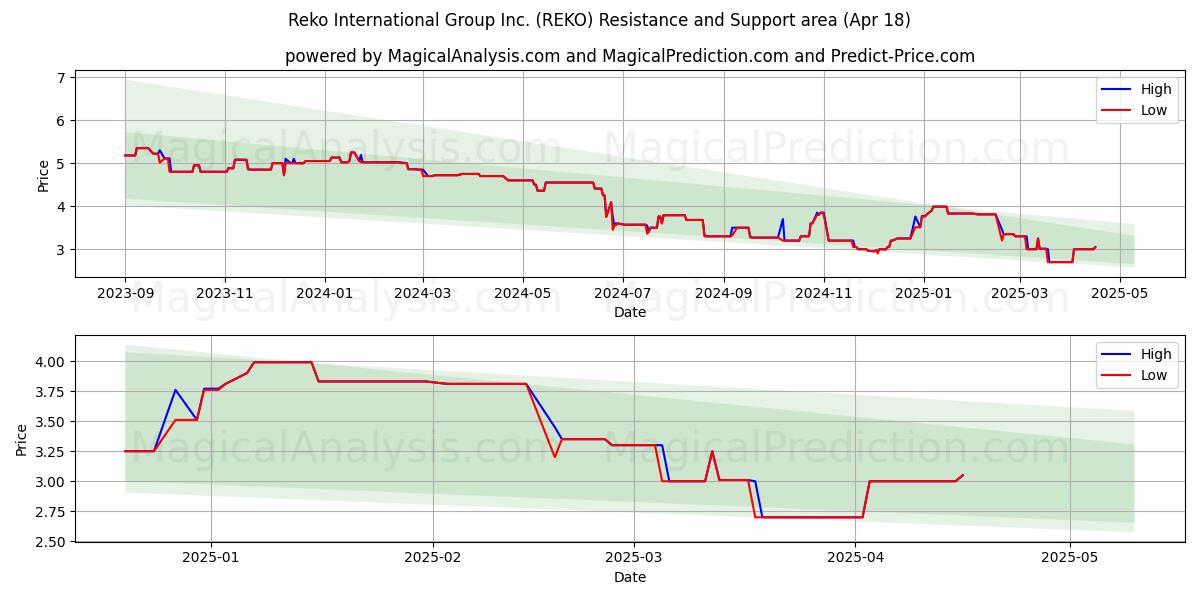1200x600 pixels.
Task: Click the 2024-01 x-axis label
Action: click(x=324, y=295)
